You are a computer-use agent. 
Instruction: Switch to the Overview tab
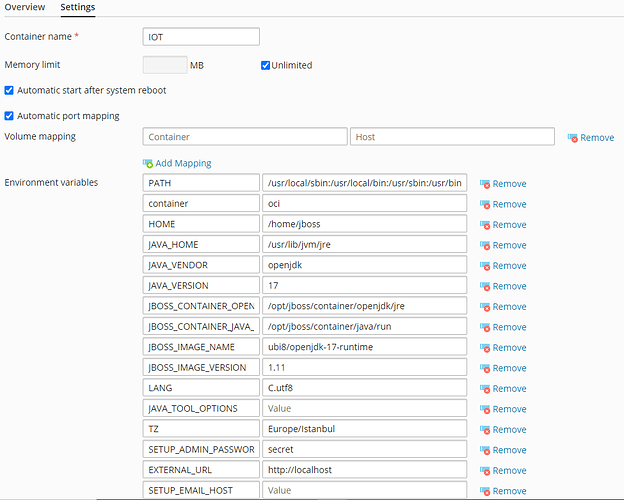coord(25,7)
